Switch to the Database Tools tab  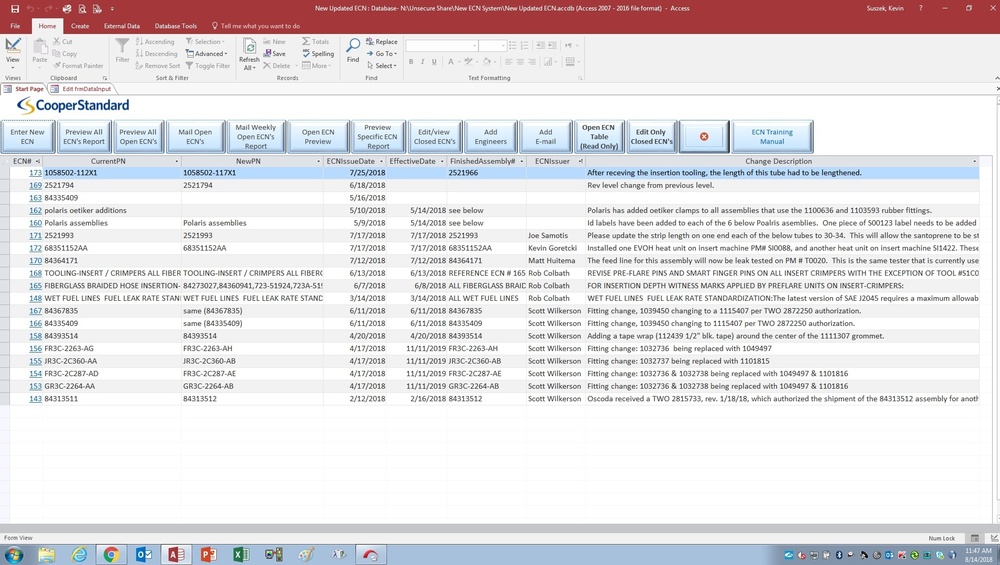176,26
